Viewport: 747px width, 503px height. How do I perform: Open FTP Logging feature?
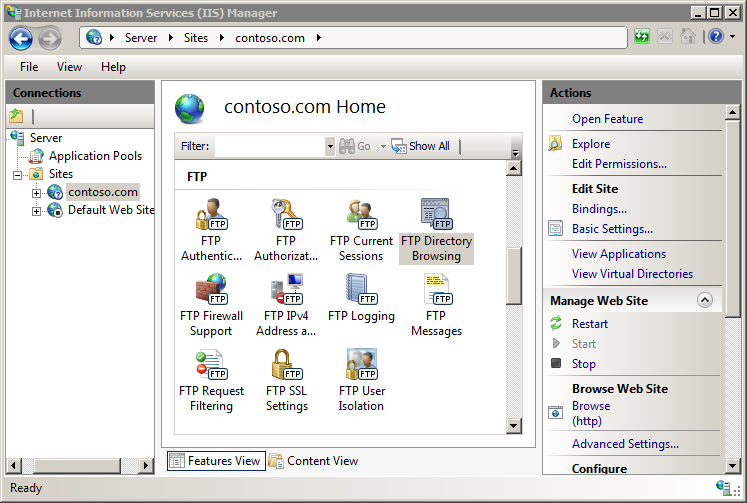tap(361, 298)
